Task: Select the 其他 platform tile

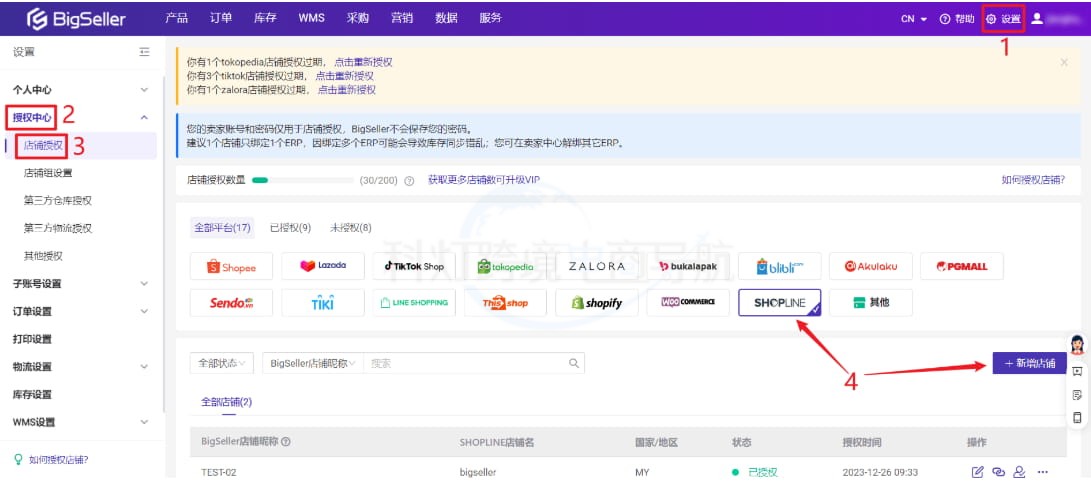Action: pos(870,303)
